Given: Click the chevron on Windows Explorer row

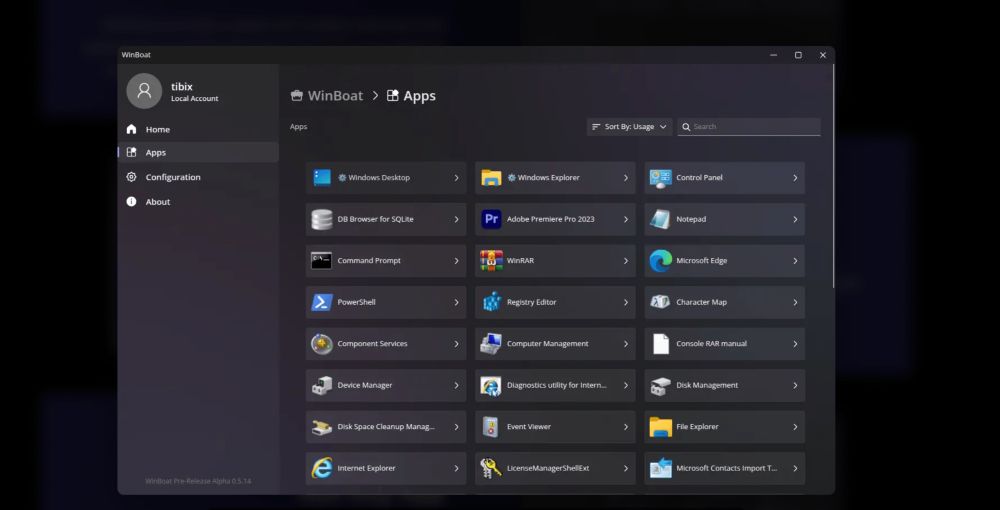Looking at the screenshot, I should click(626, 178).
